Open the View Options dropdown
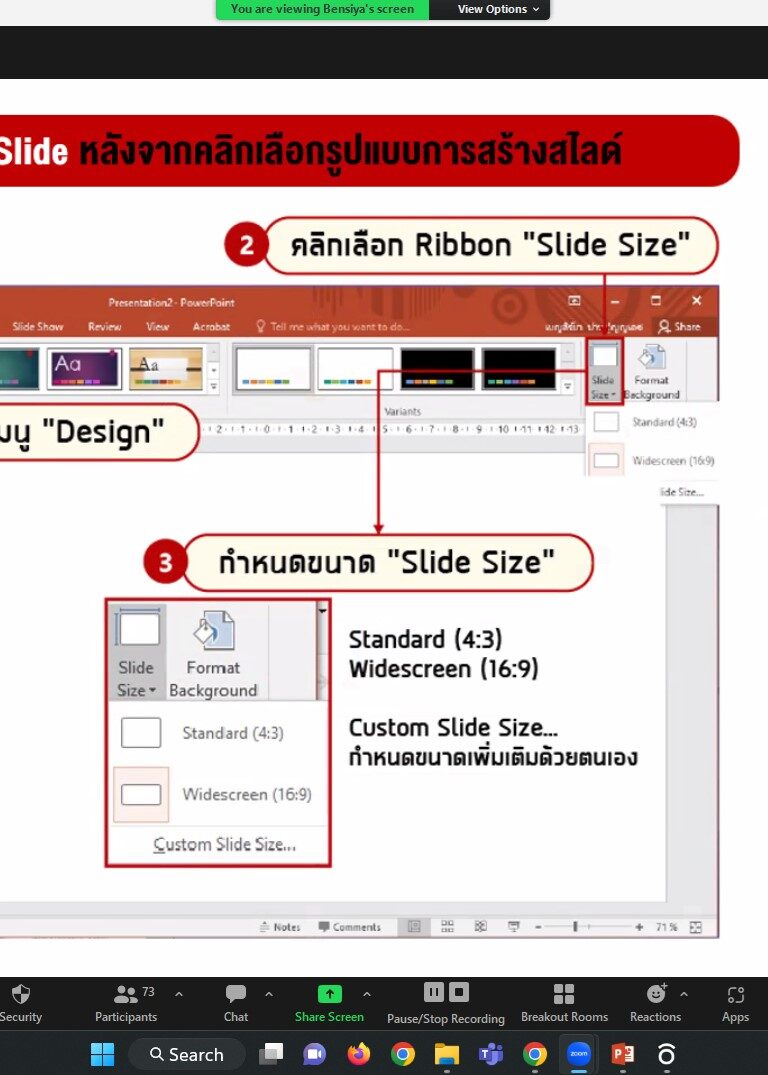The width and height of the screenshot is (768, 1075). [x=497, y=10]
